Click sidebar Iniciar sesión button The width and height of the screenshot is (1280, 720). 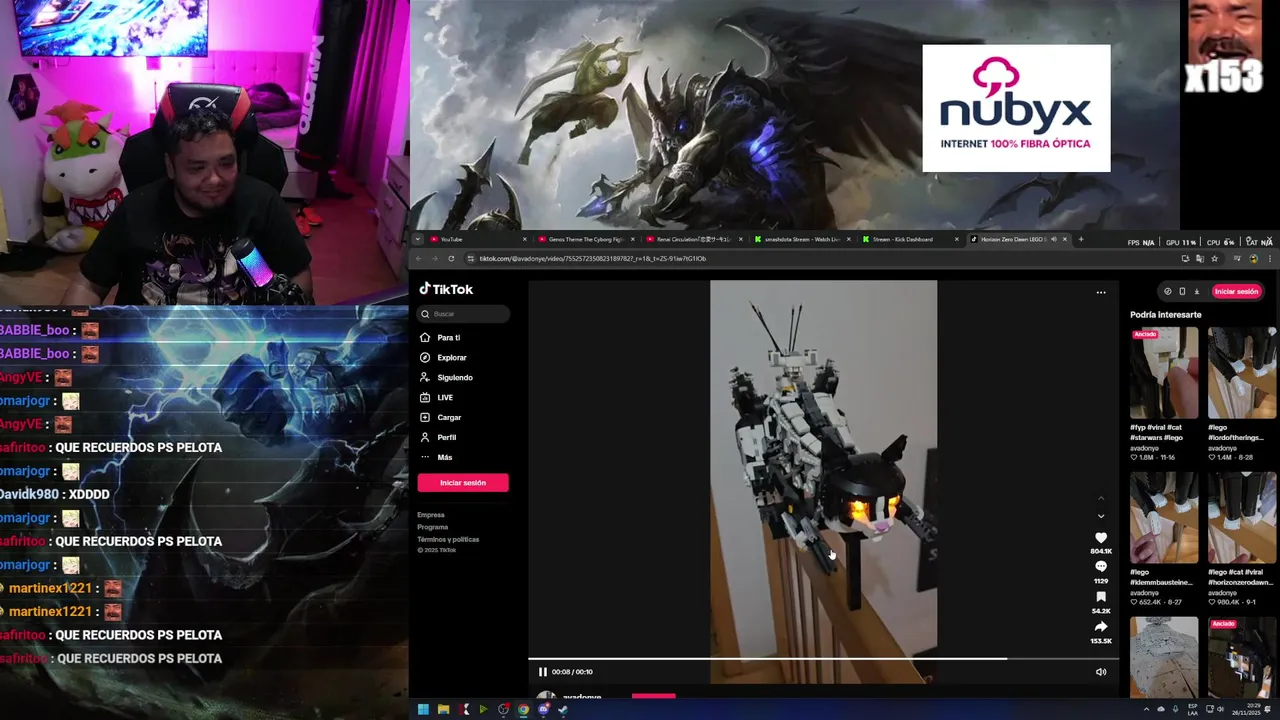463,483
